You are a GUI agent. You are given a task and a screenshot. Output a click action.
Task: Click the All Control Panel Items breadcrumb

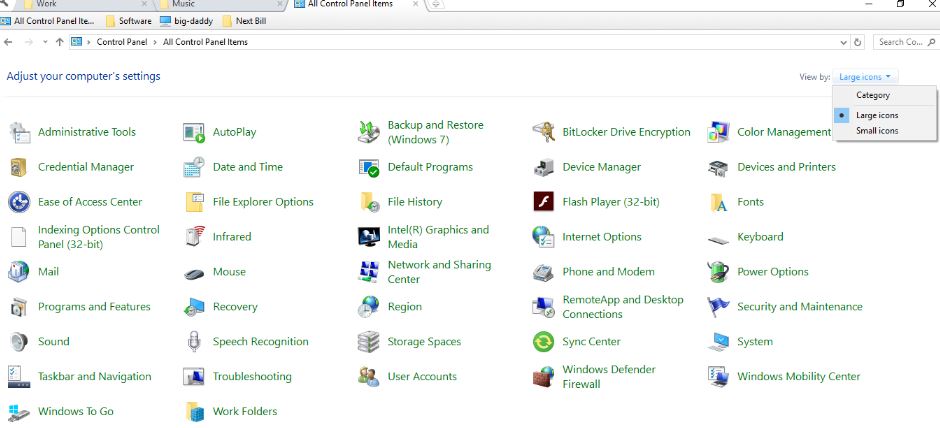point(205,42)
